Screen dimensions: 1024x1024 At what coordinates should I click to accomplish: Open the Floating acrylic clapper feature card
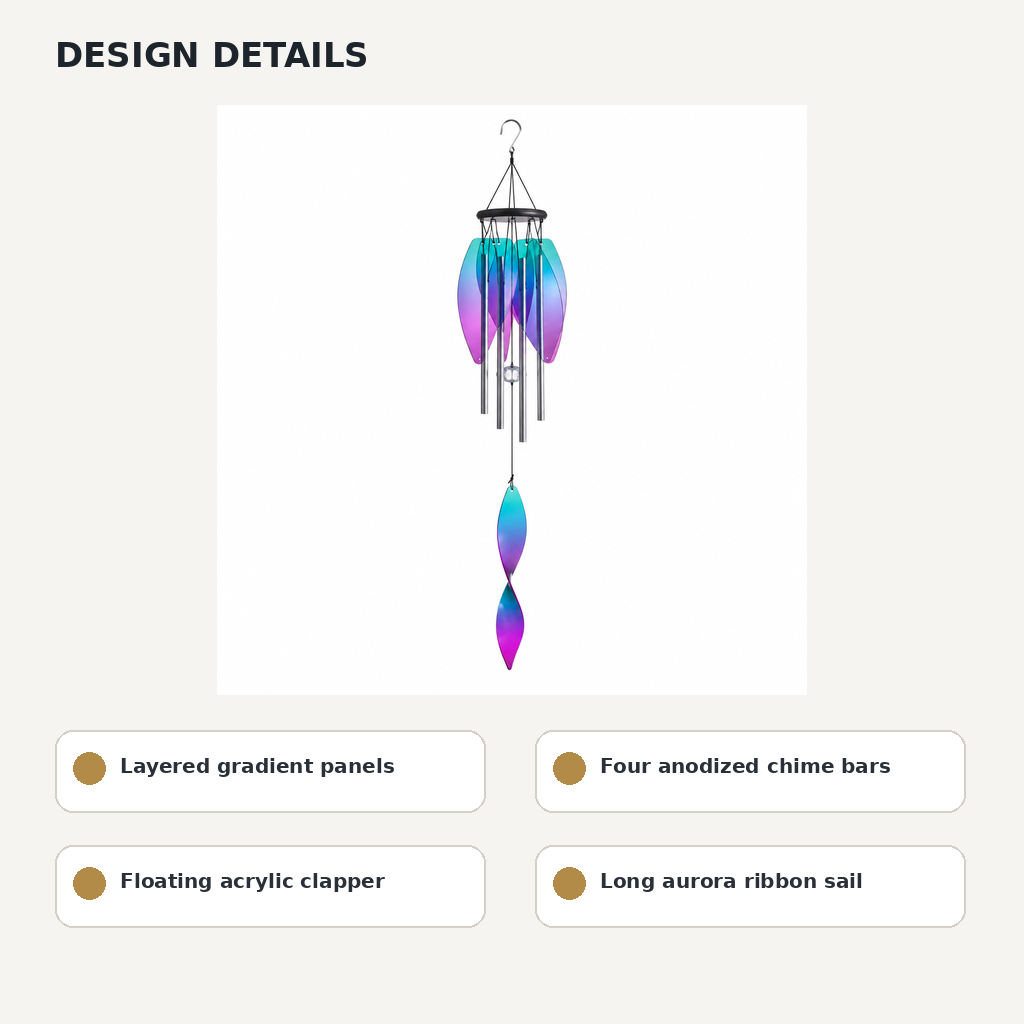(x=270, y=886)
